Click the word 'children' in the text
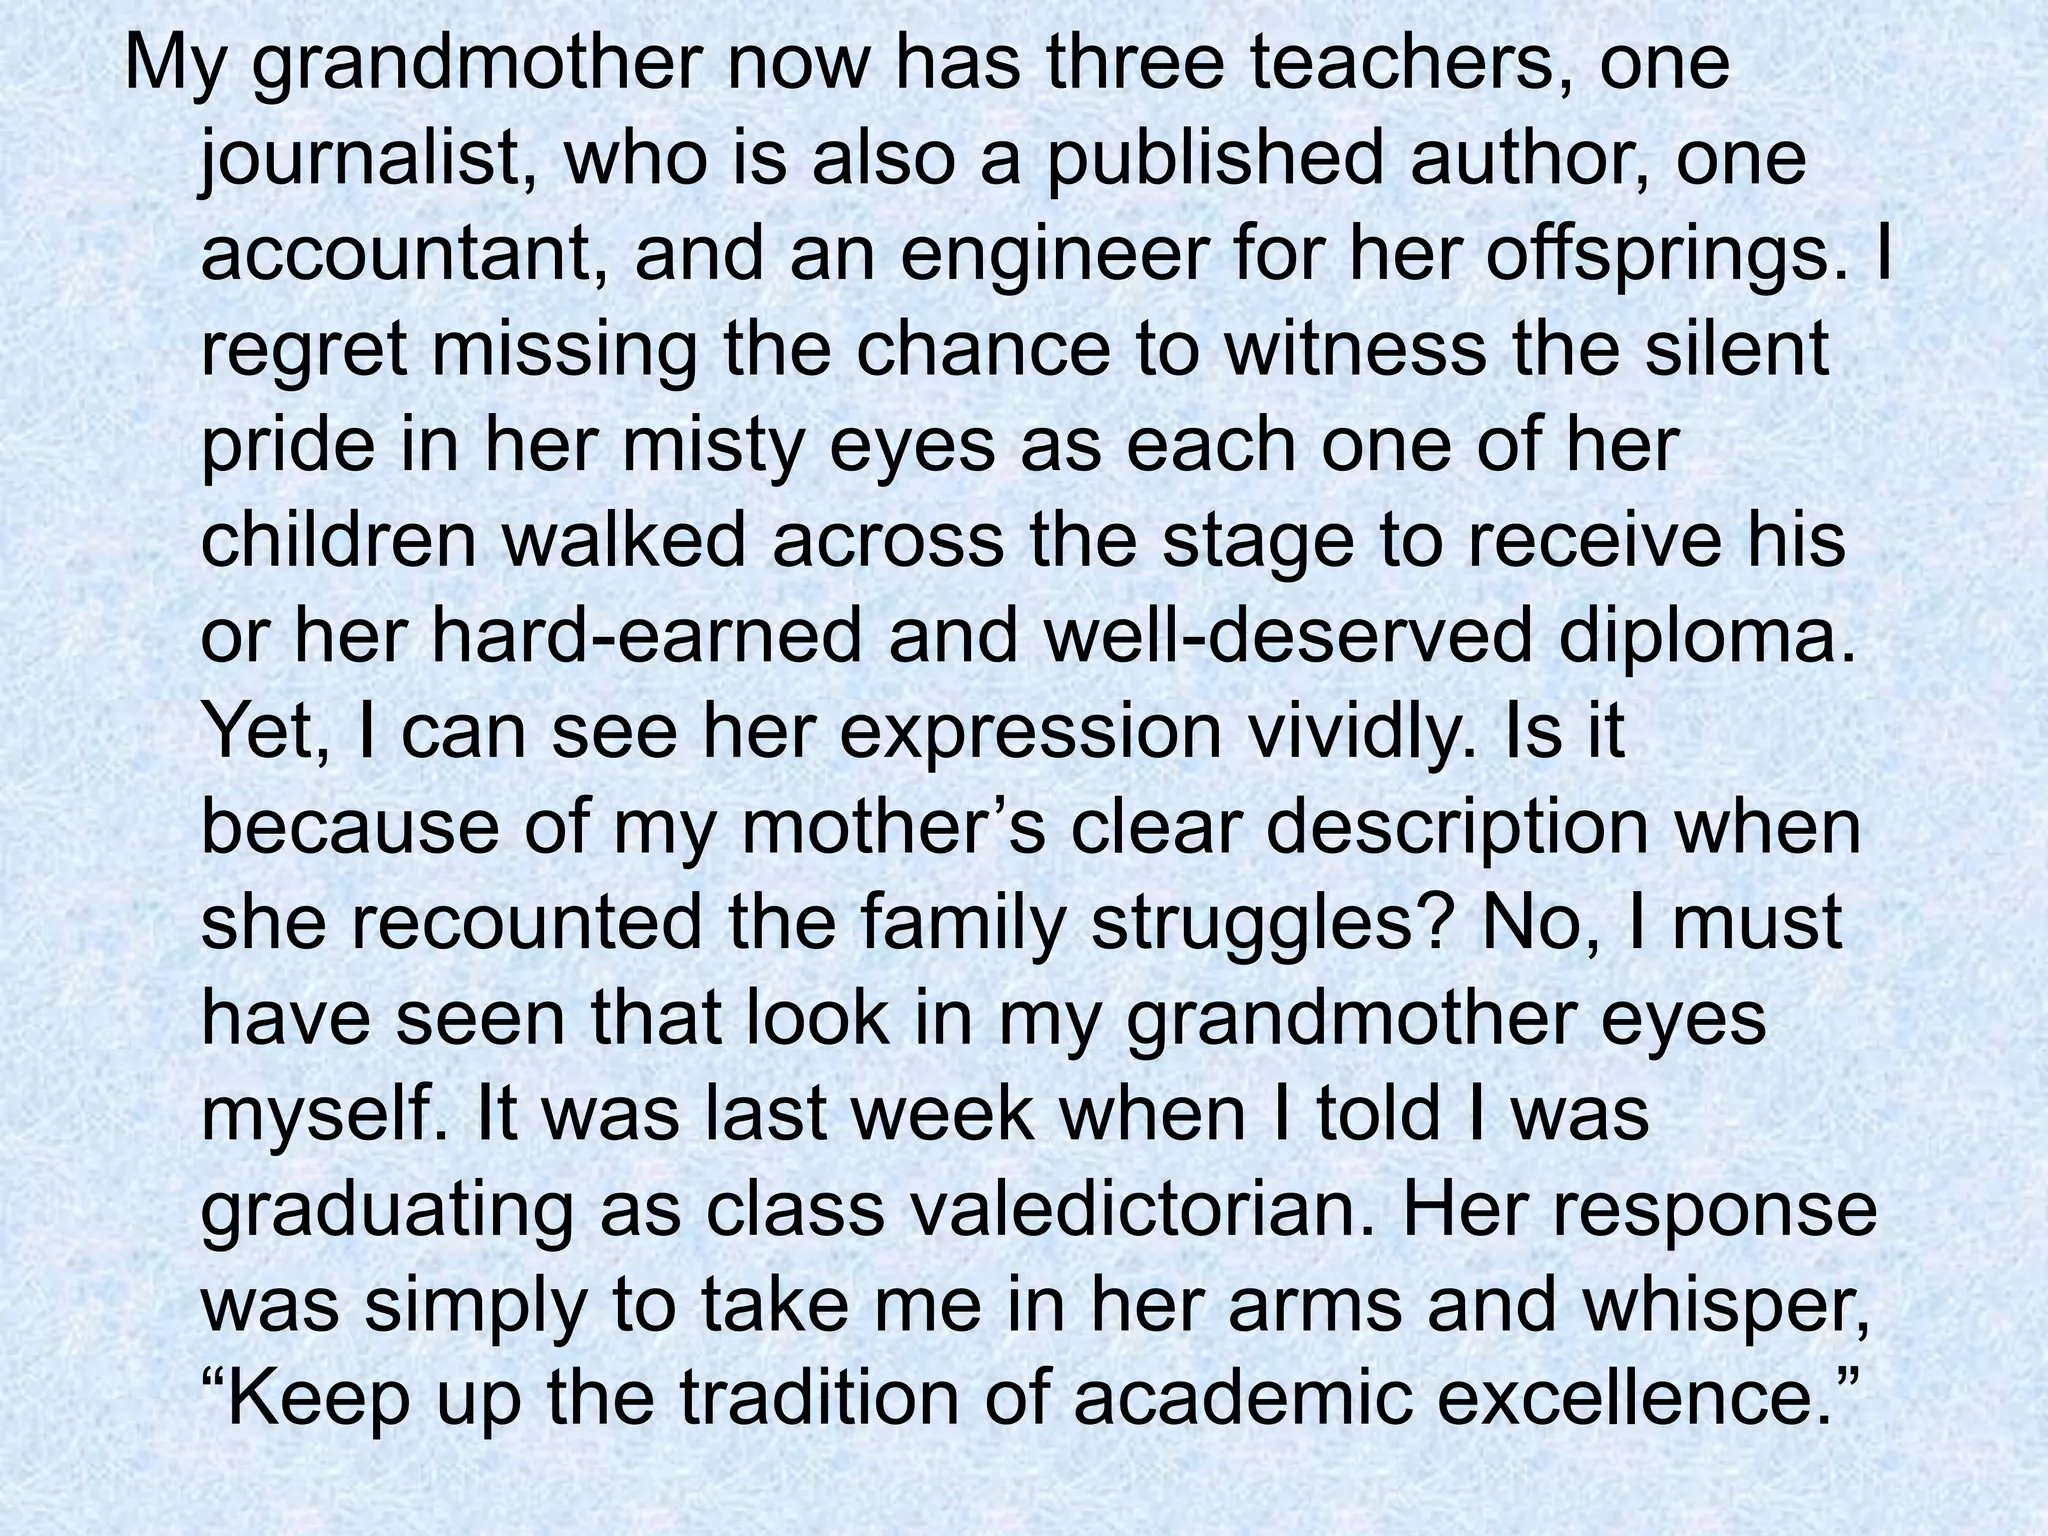2048x1536 pixels. point(339,540)
